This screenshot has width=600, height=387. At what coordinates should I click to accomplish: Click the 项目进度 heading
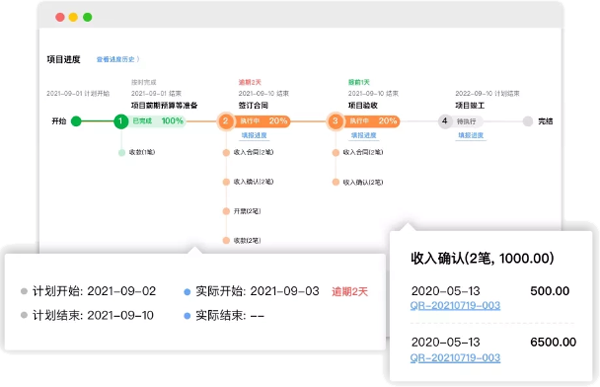pos(64,59)
